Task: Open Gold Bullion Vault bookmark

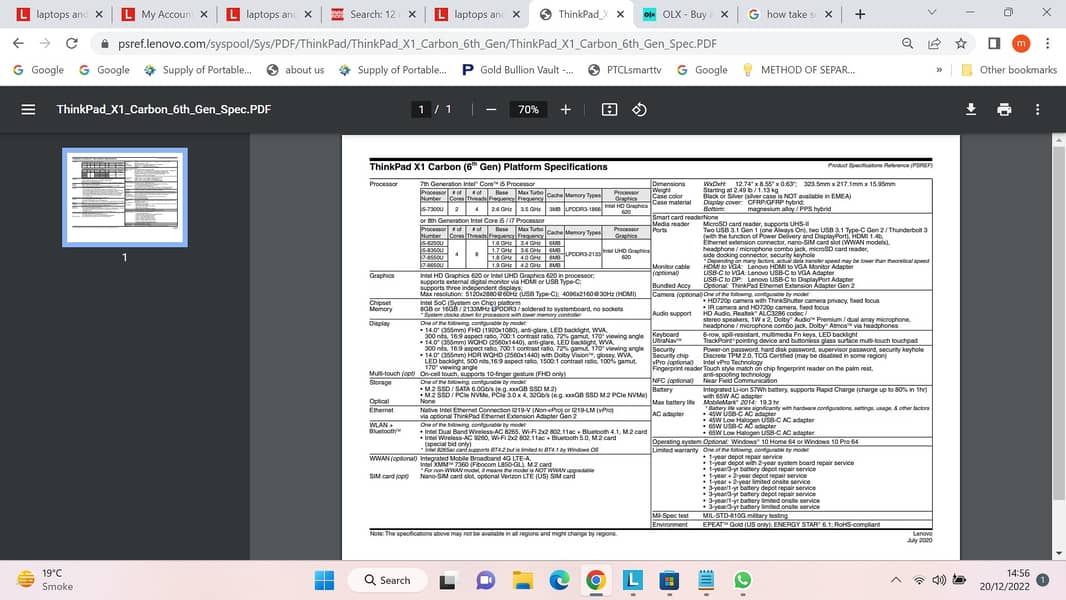Action: click(517, 70)
